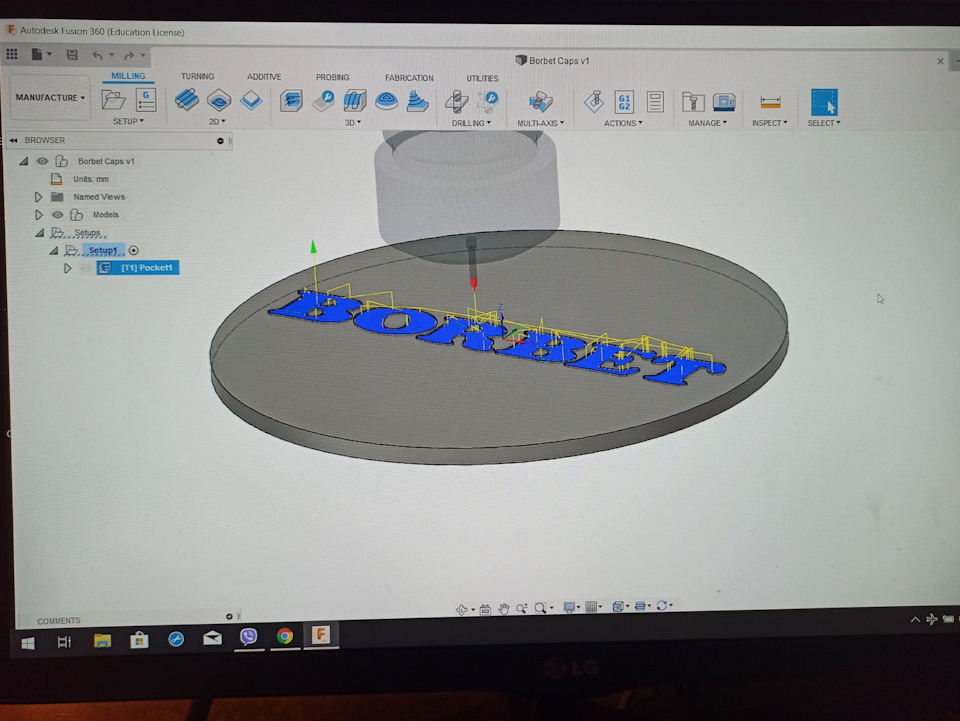Click the Post Process G1 G2 icon
The image size is (960, 721).
pos(624,102)
